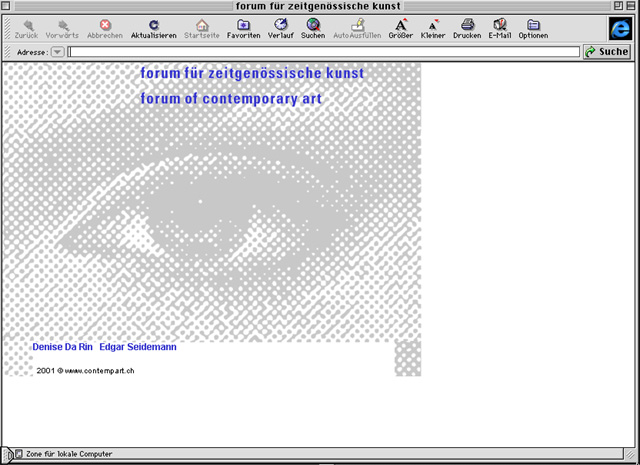Screen dimensions: 640x465
Task: Open the Edgar Seidemann link
Action: pyautogui.click(x=138, y=347)
